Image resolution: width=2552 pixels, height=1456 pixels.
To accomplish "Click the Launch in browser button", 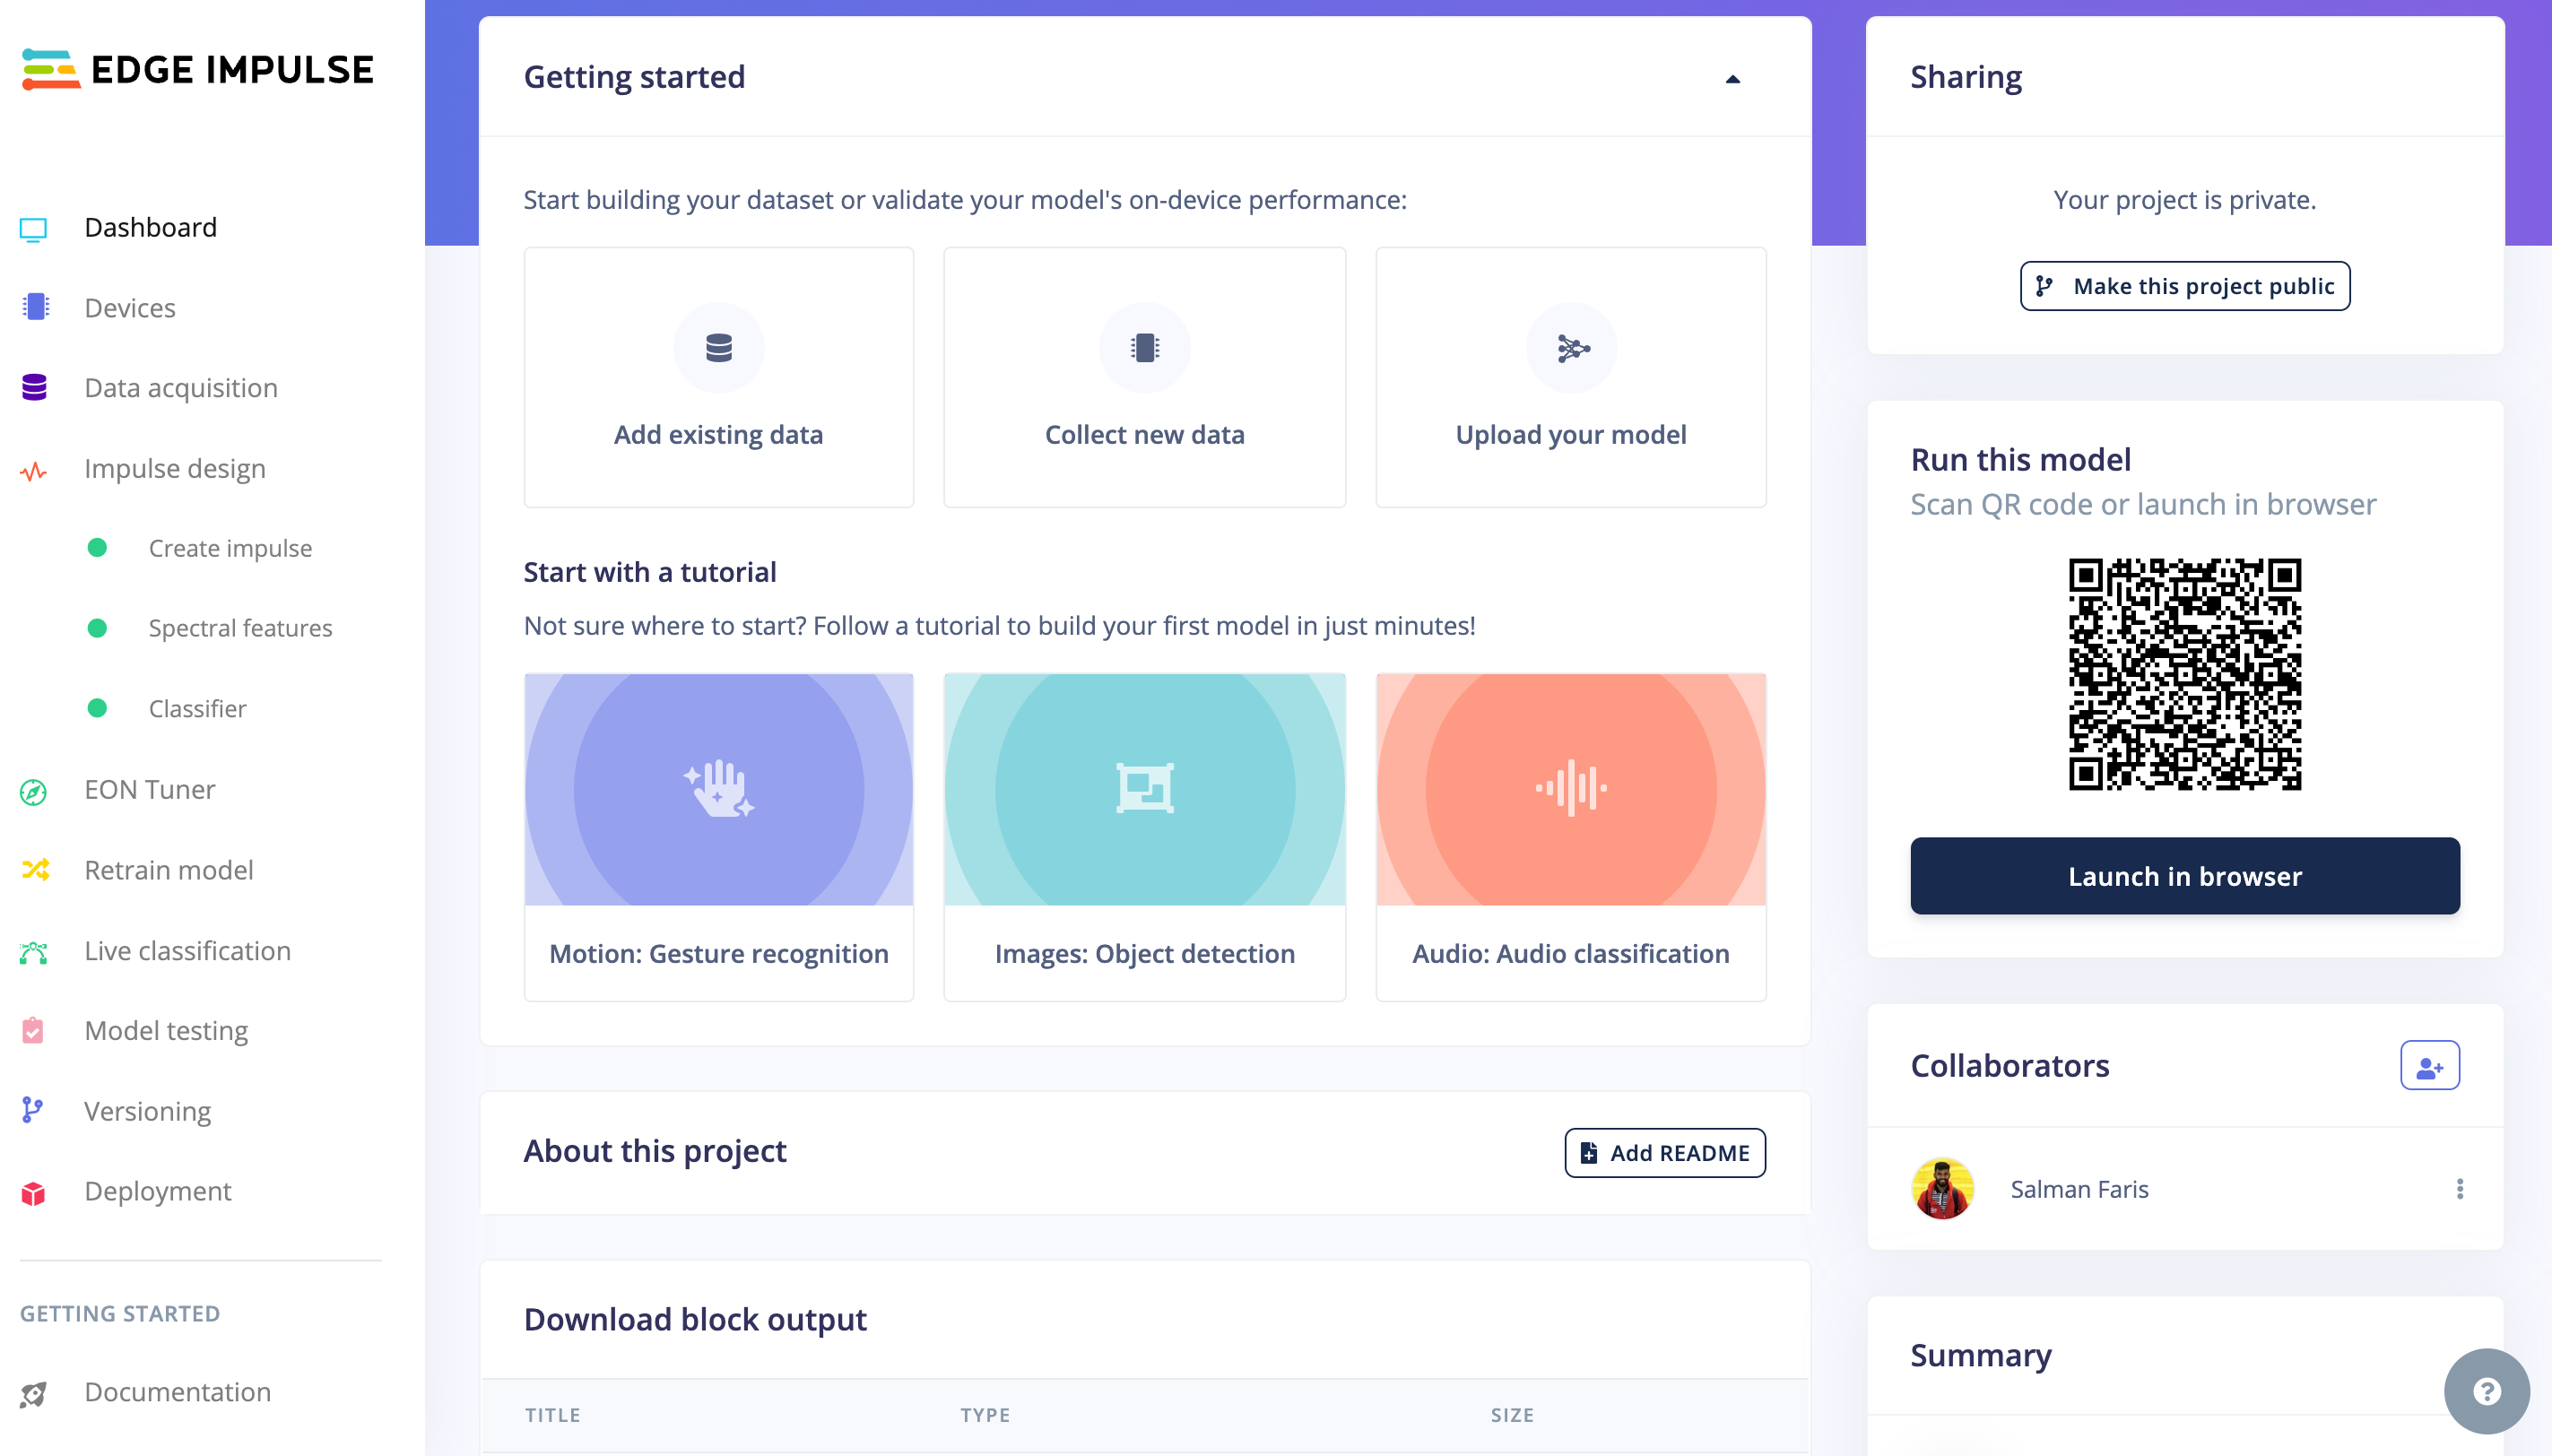I will (2184, 876).
